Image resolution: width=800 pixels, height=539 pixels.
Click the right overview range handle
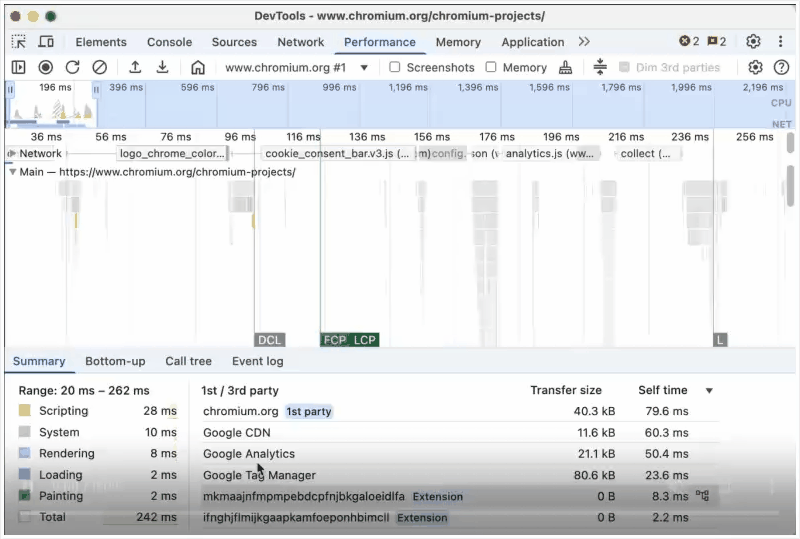pos(96,90)
